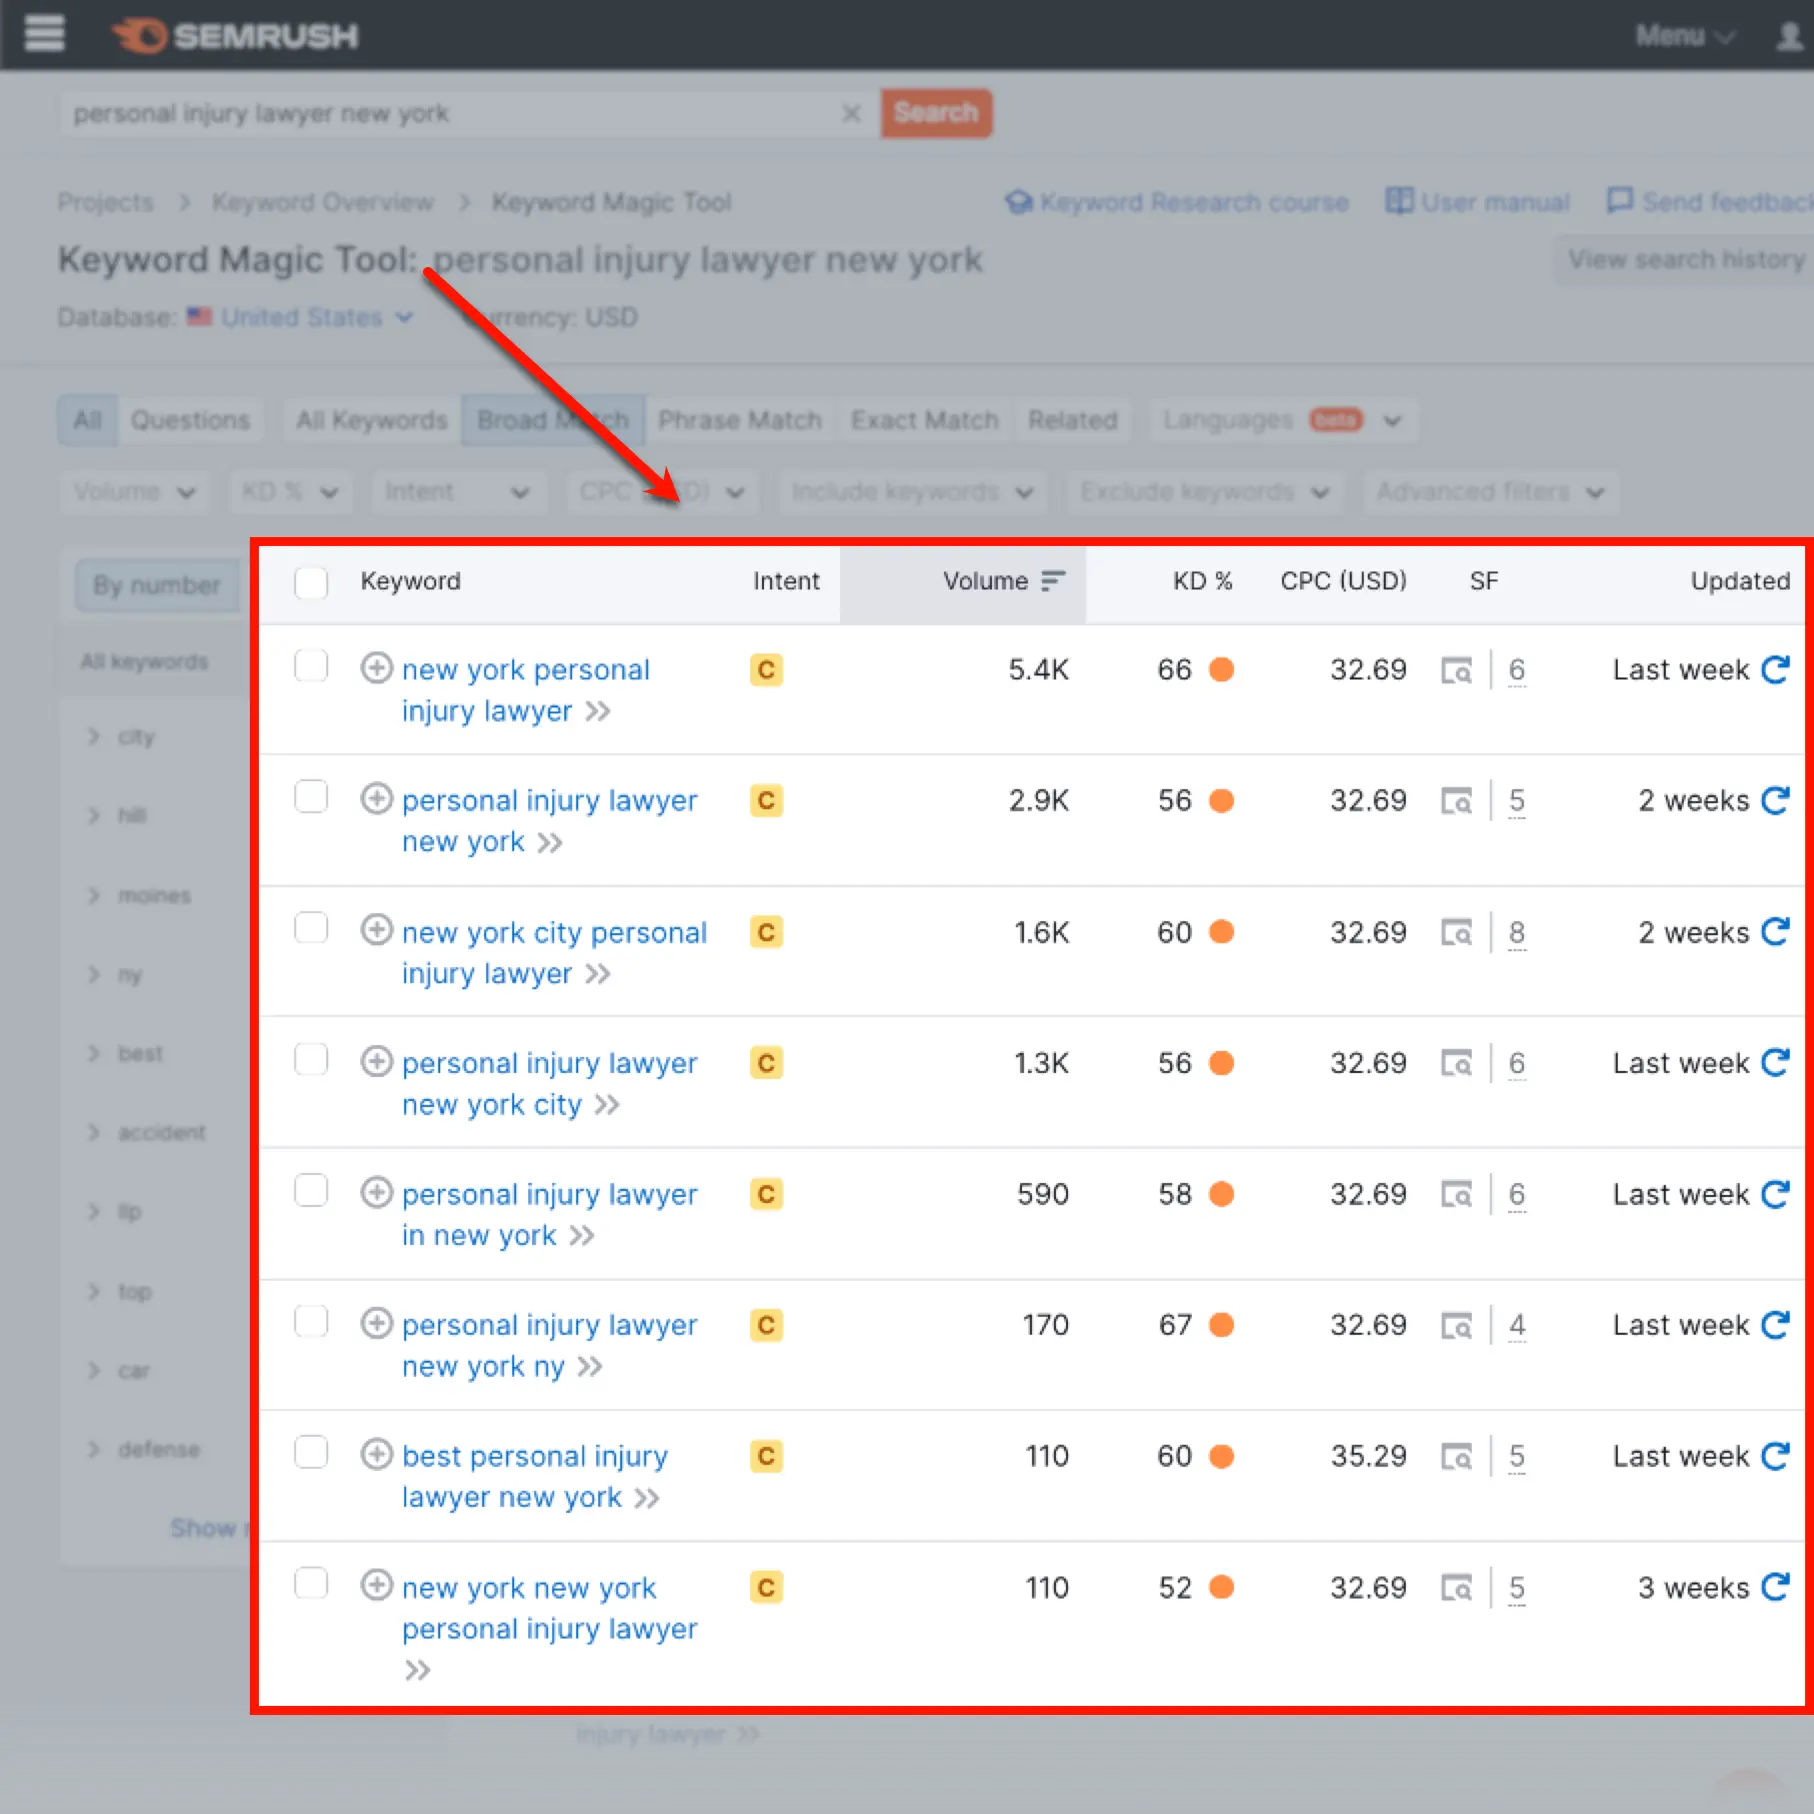The width and height of the screenshot is (1814, 1814).
Task: Check the personal injury lawyer new york row
Action: (x=311, y=797)
